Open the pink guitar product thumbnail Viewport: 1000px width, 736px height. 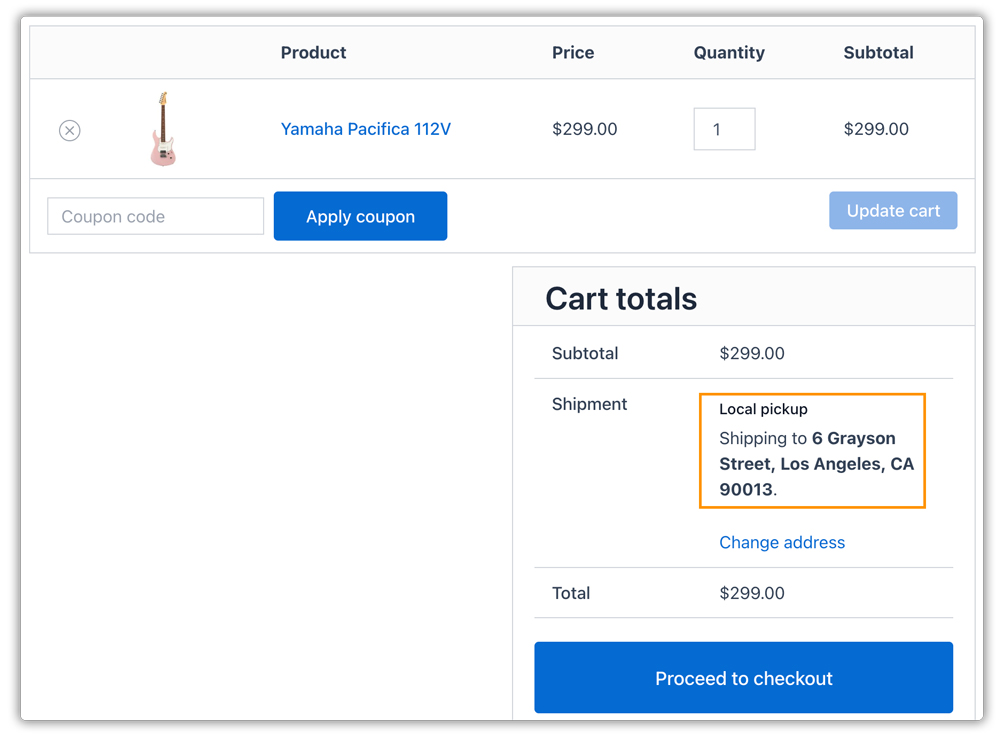163,129
